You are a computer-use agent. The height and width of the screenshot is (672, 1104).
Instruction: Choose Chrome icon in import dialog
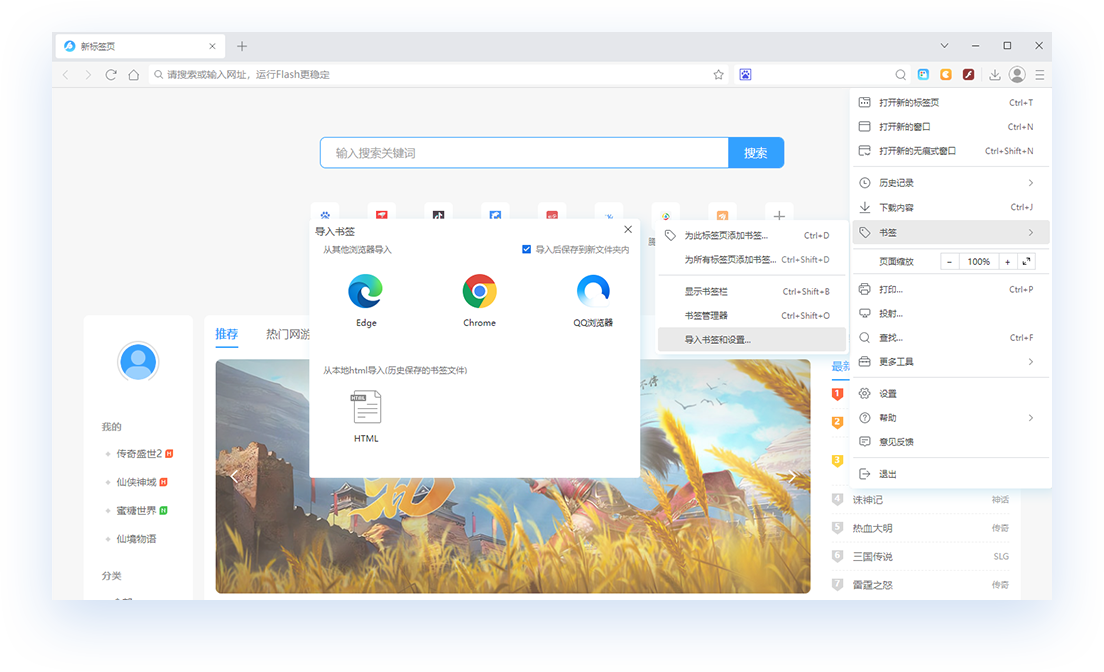click(479, 291)
